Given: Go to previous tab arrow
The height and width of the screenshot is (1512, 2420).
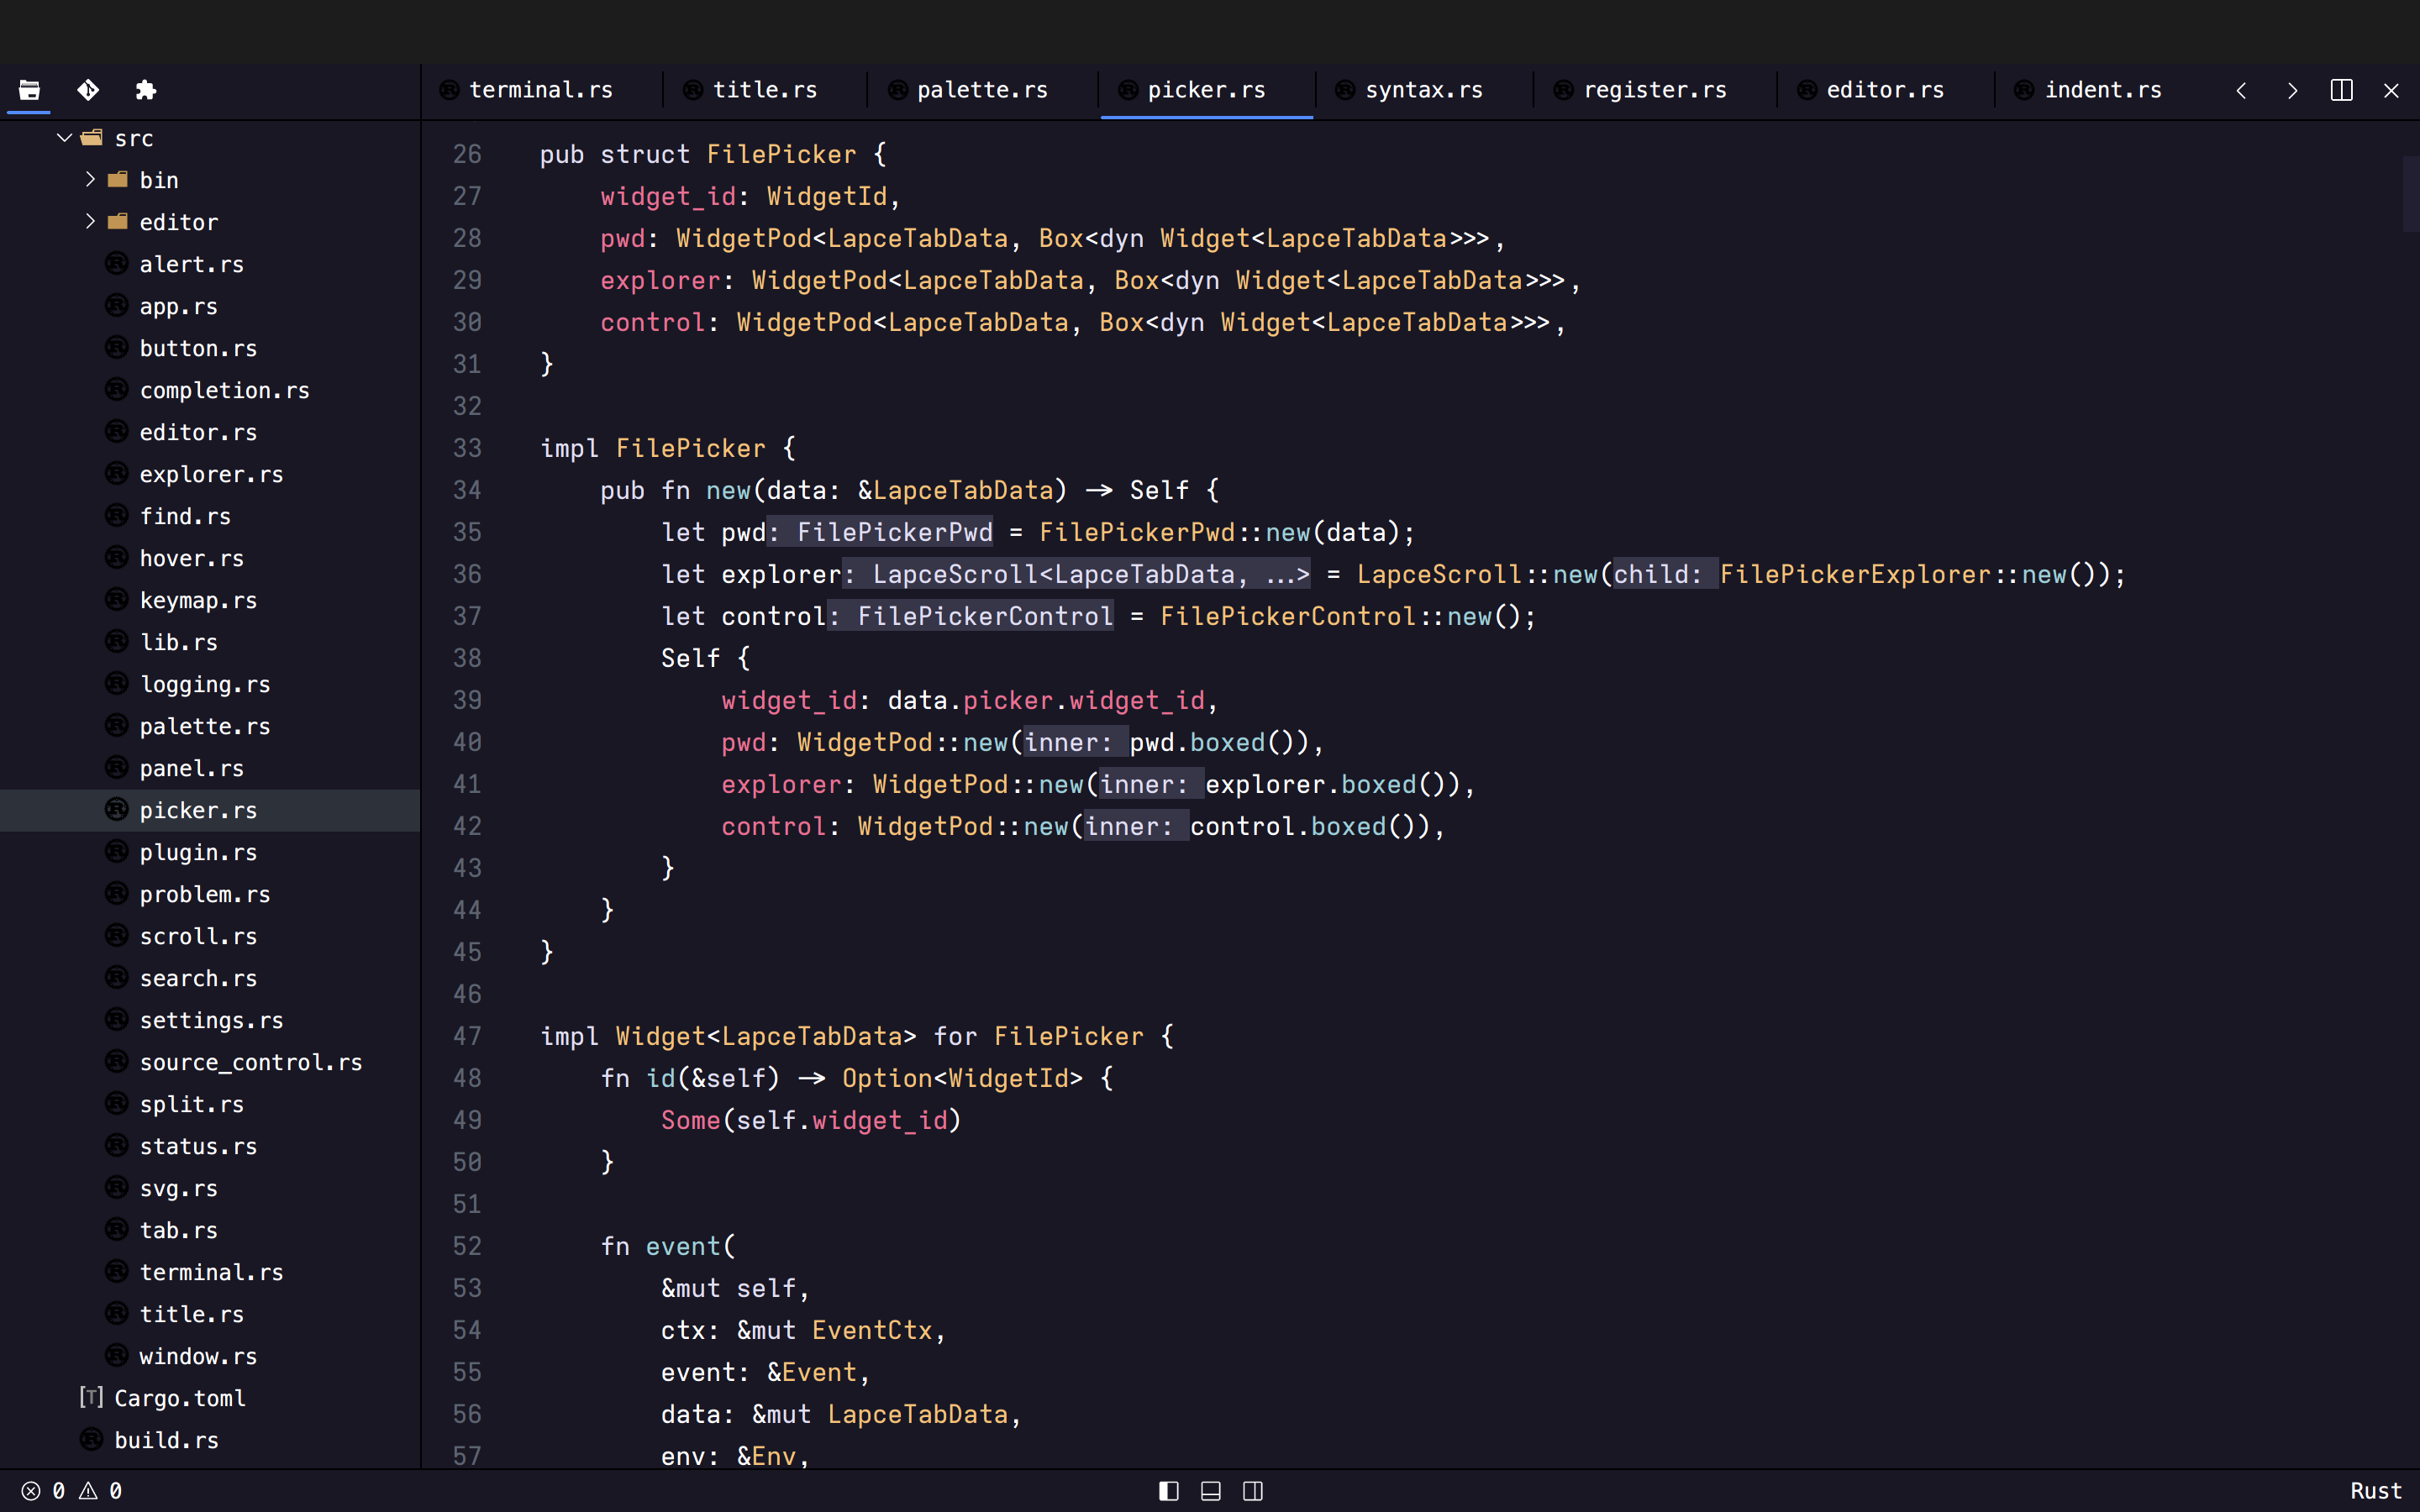Looking at the screenshot, I should pyautogui.click(x=2241, y=90).
